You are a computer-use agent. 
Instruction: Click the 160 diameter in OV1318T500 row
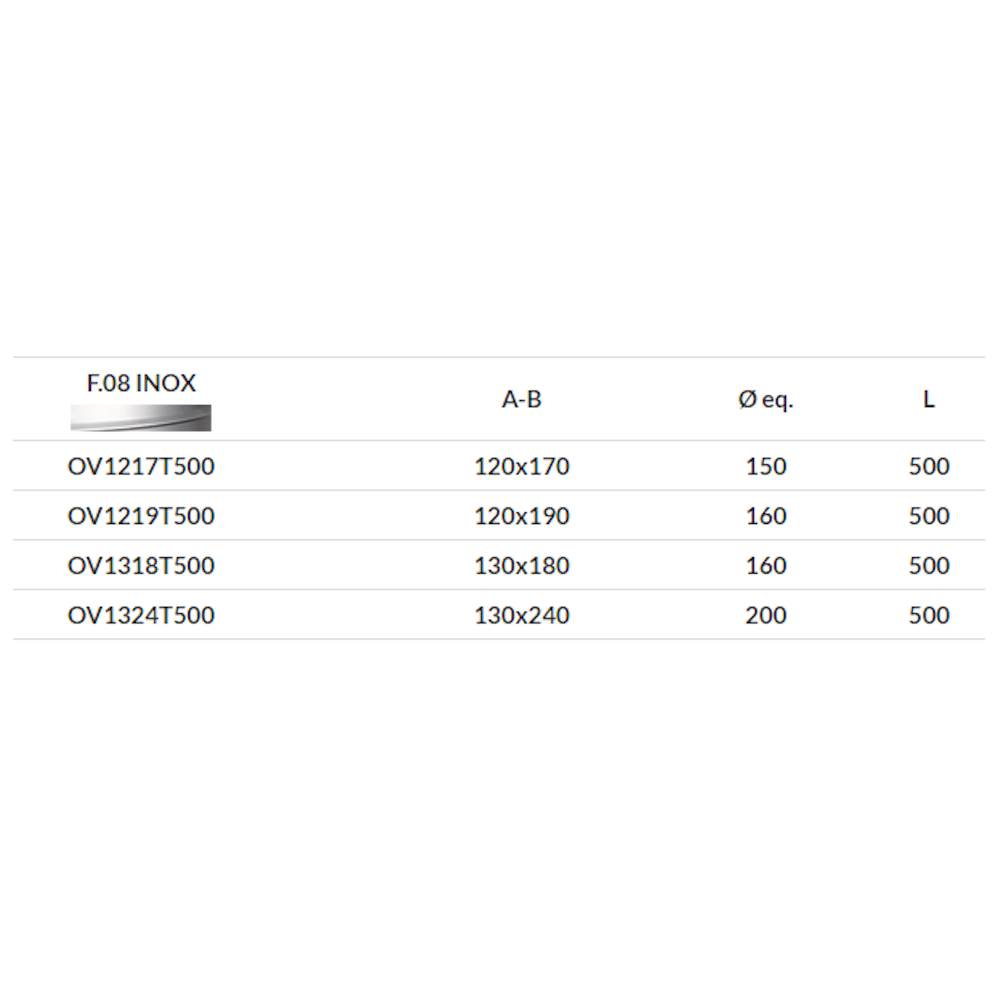(x=766, y=566)
